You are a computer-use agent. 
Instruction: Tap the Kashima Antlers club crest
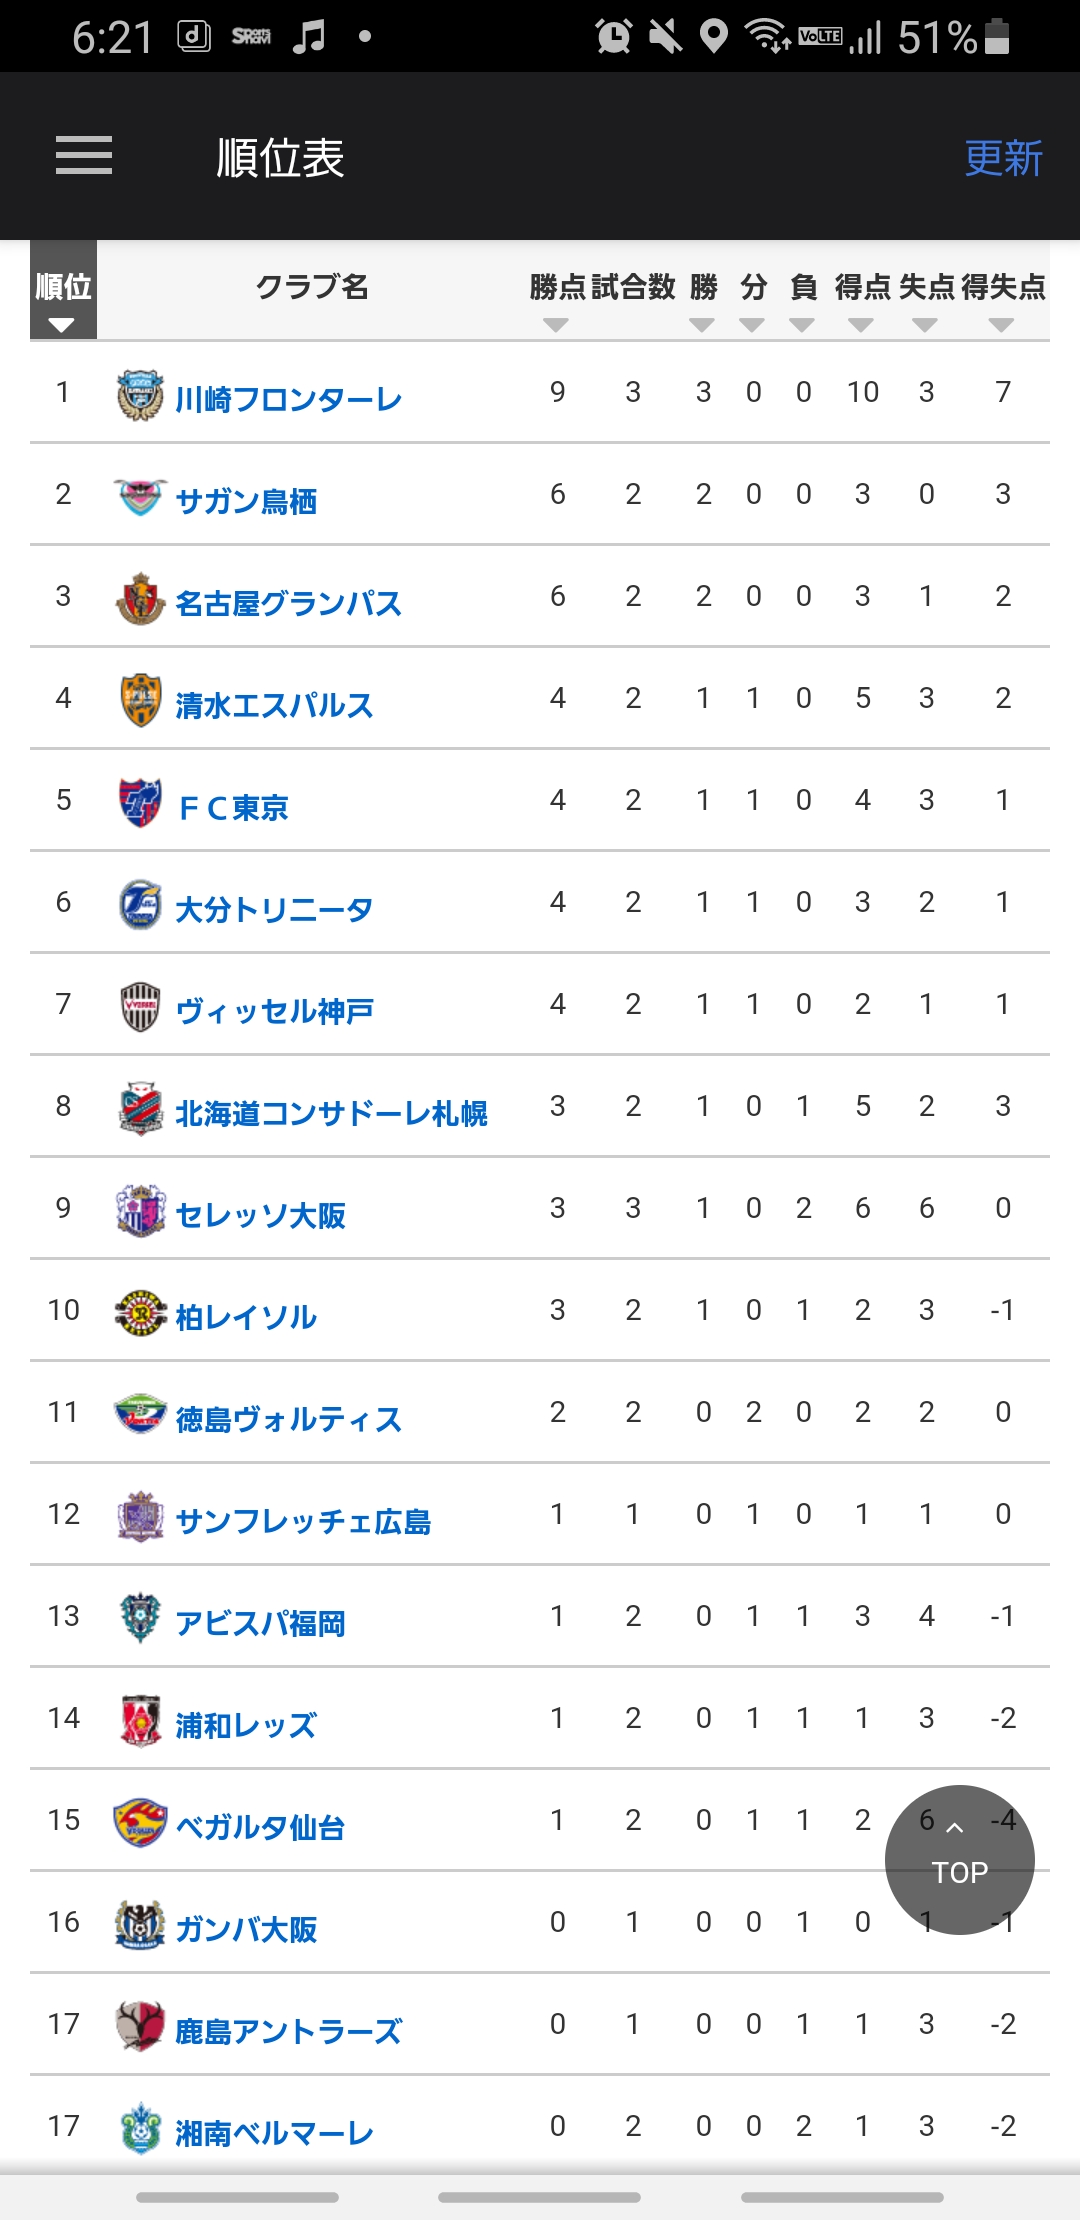[140, 2026]
